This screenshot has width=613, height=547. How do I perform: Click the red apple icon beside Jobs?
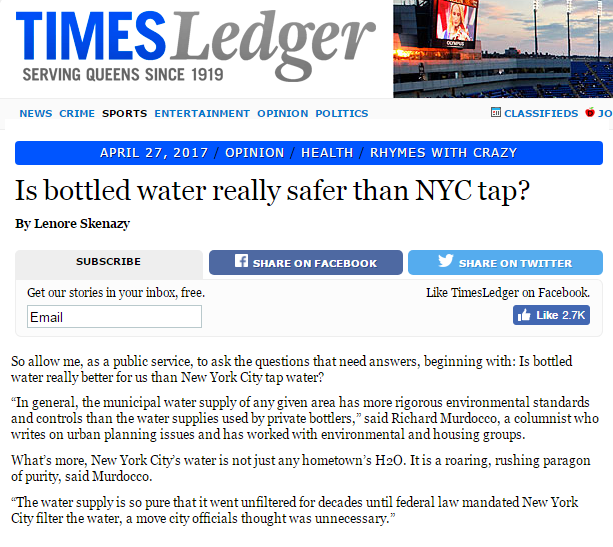click(590, 112)
